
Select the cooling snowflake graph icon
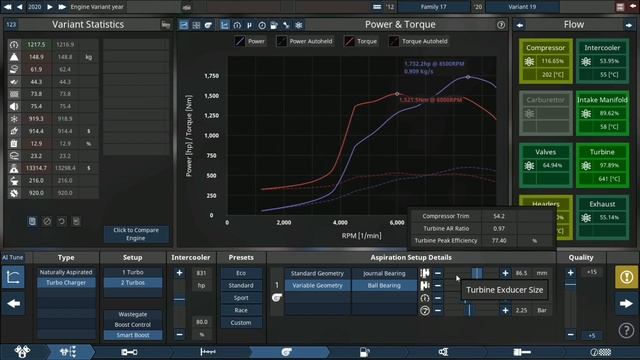299,25
